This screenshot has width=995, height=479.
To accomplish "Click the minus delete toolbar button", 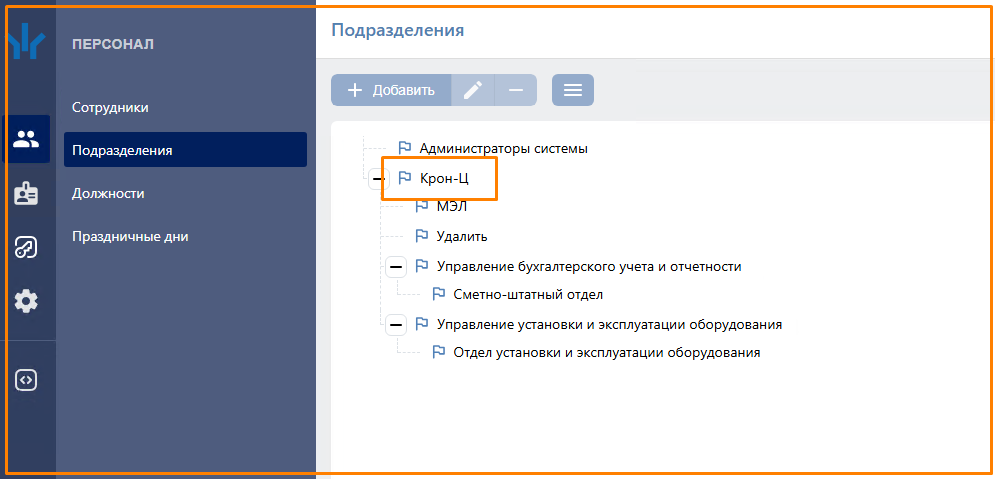I will tap(516, 90).
